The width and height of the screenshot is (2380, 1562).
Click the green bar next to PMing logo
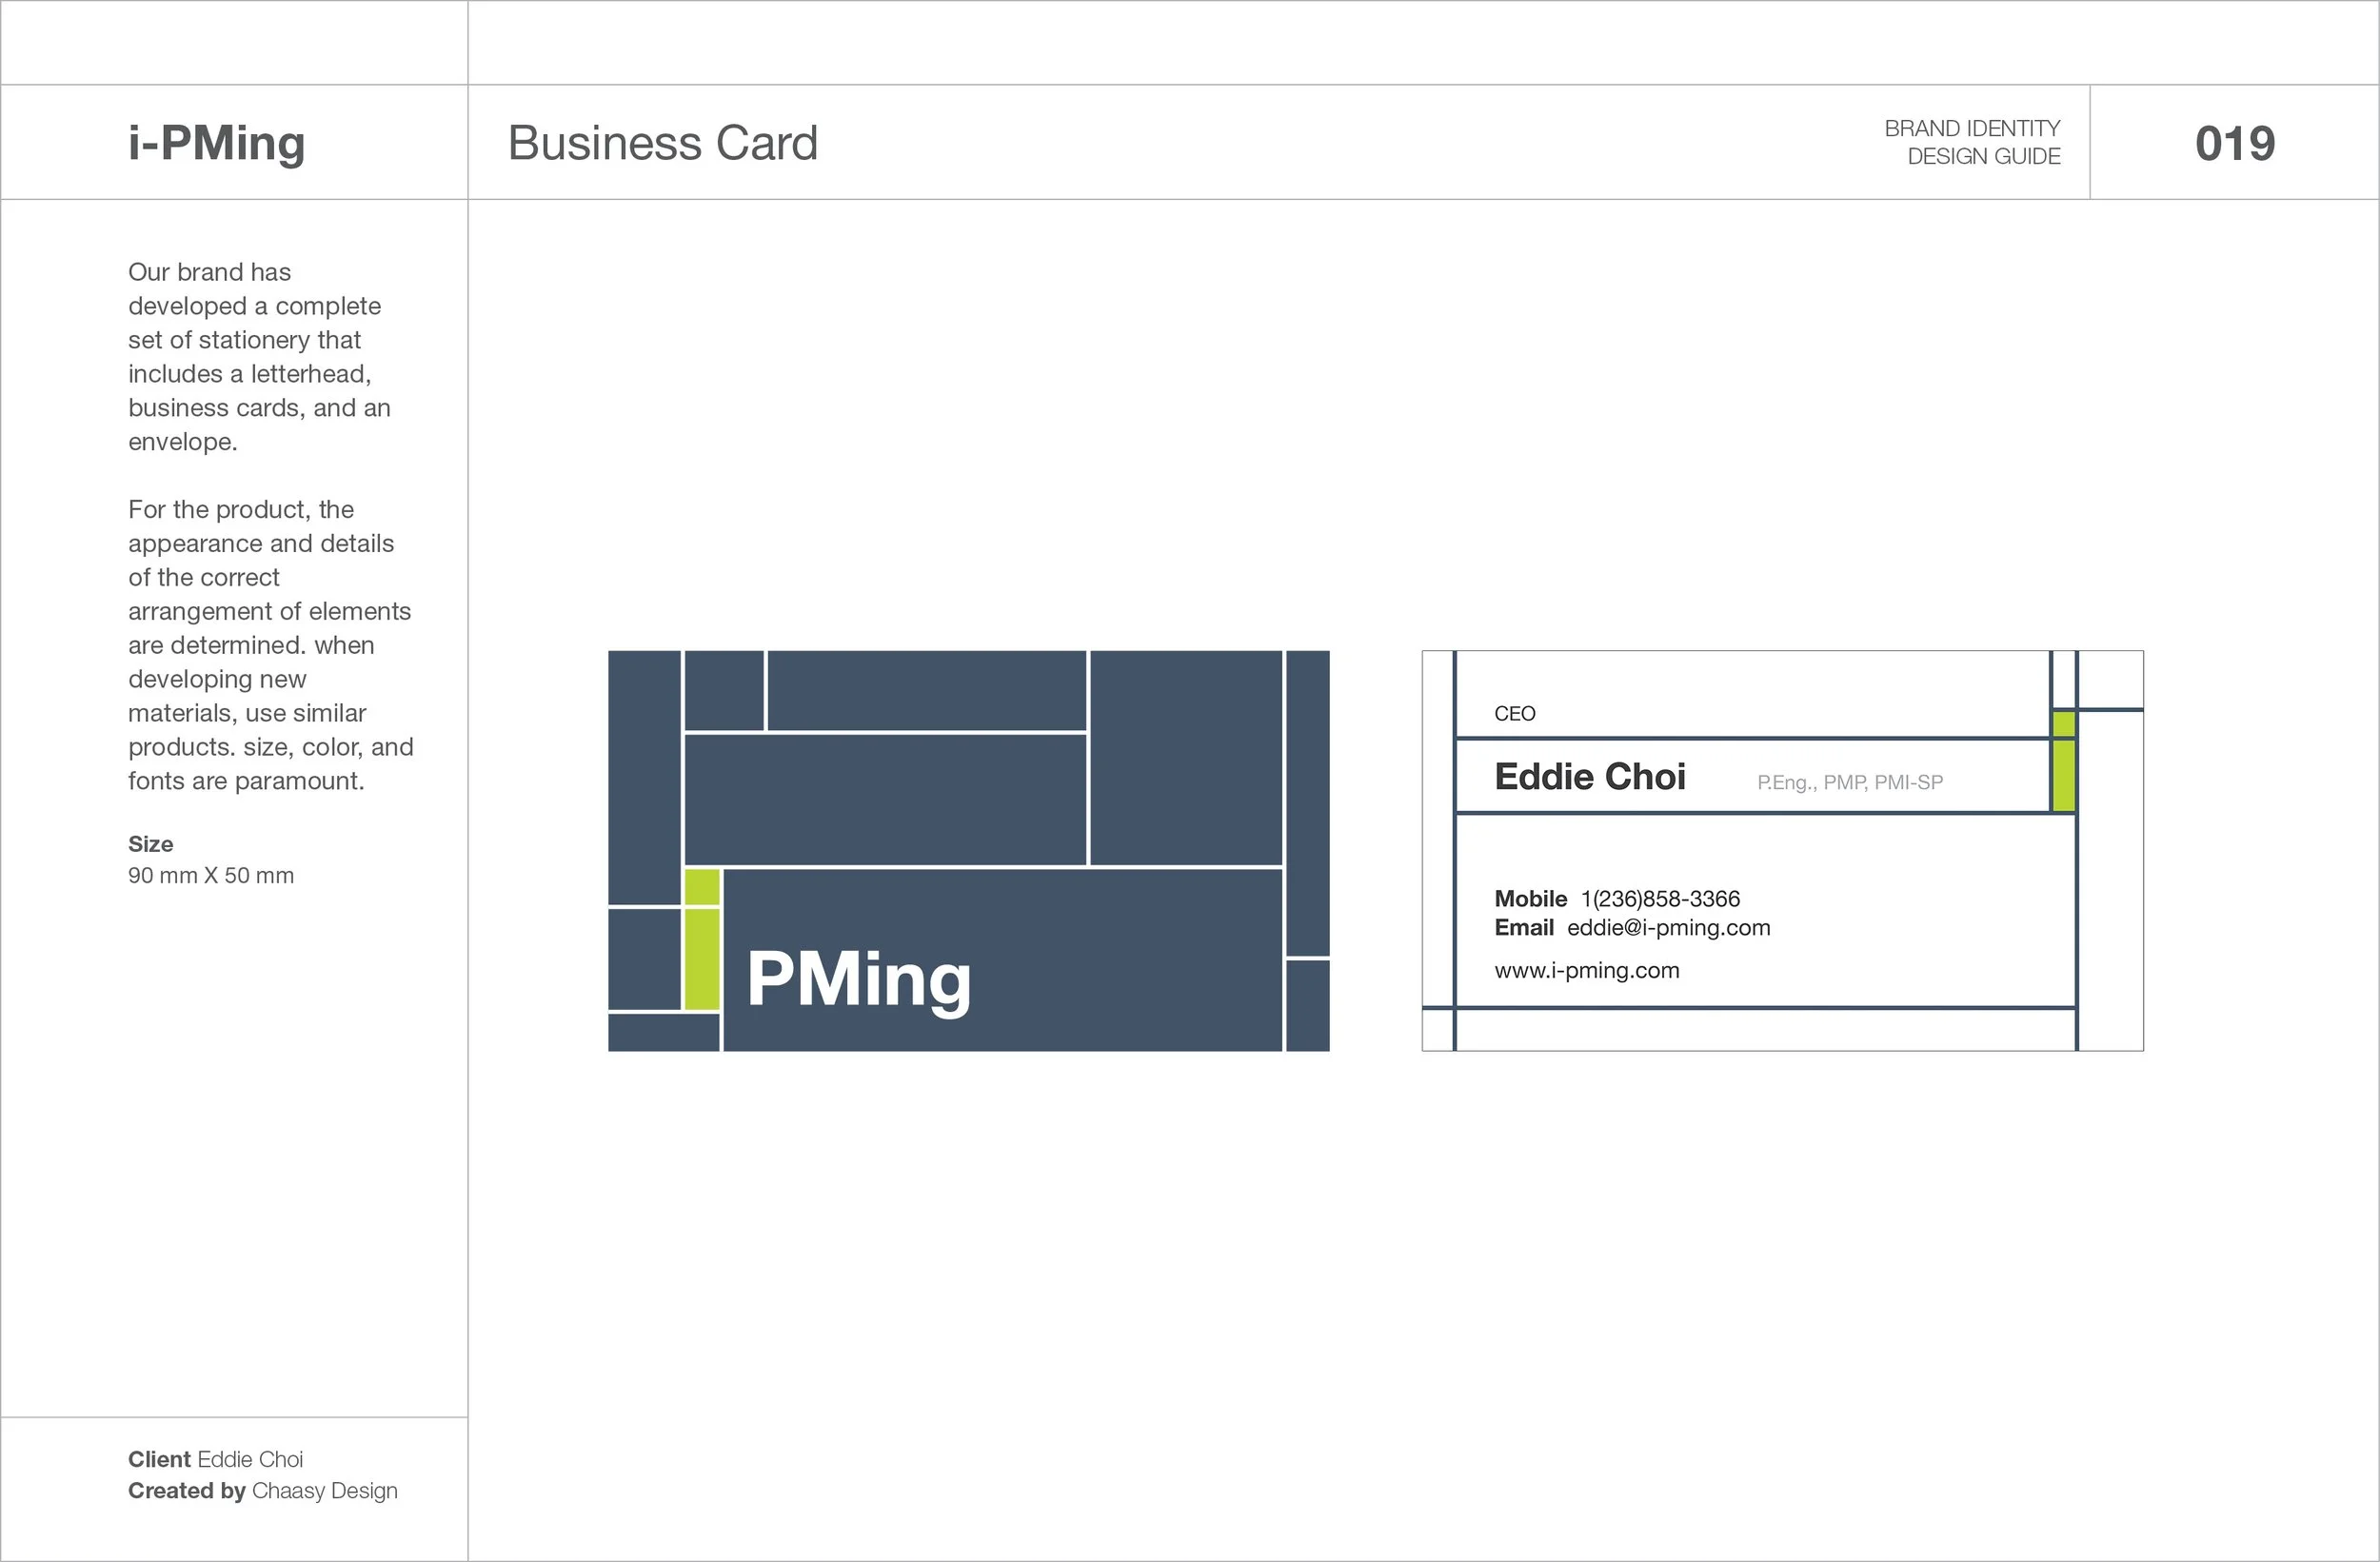pyautogui.click(x=702, y=940)
